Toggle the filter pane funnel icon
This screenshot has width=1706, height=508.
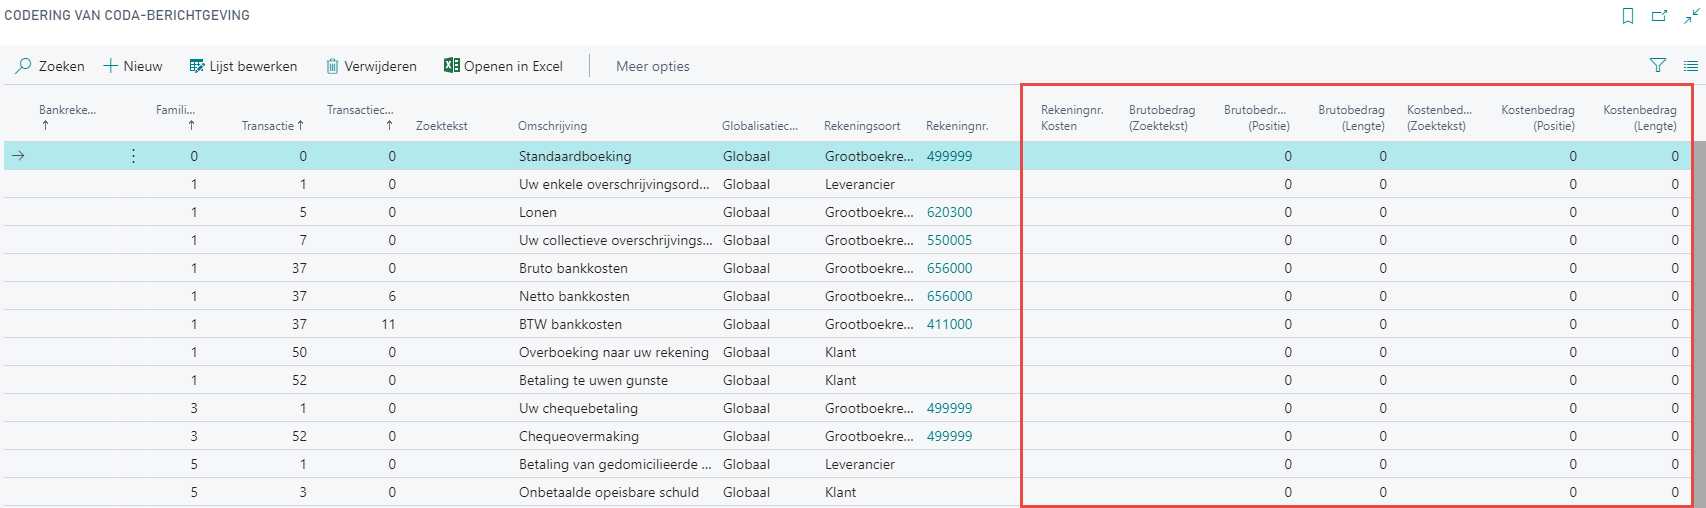1657,66
